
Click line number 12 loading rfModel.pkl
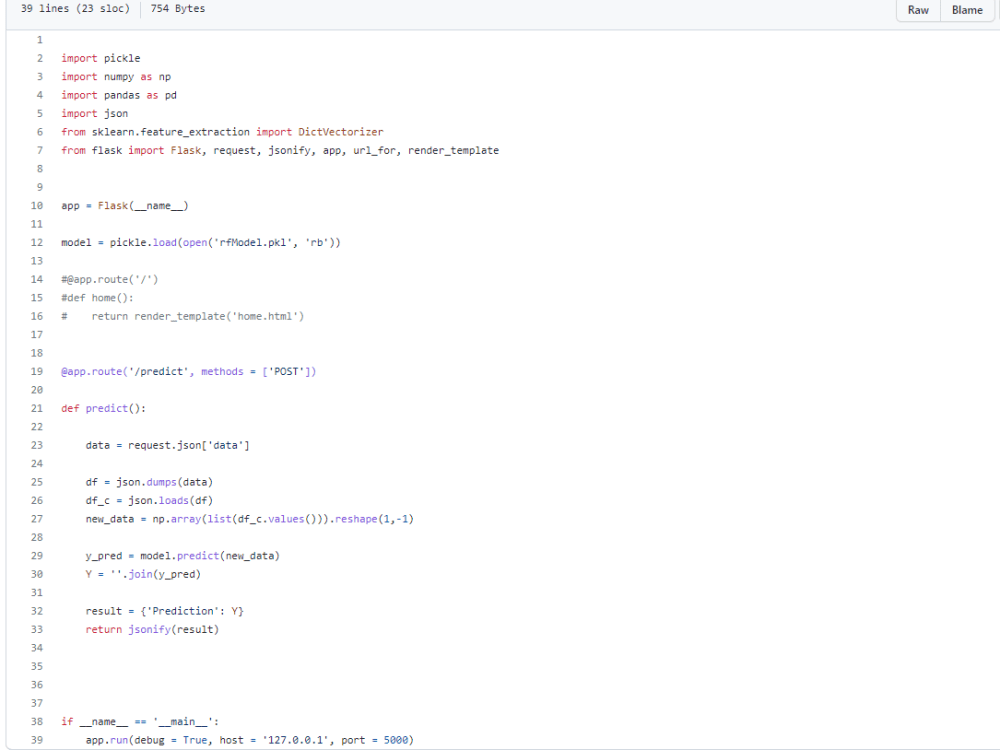tap(36, 242)
